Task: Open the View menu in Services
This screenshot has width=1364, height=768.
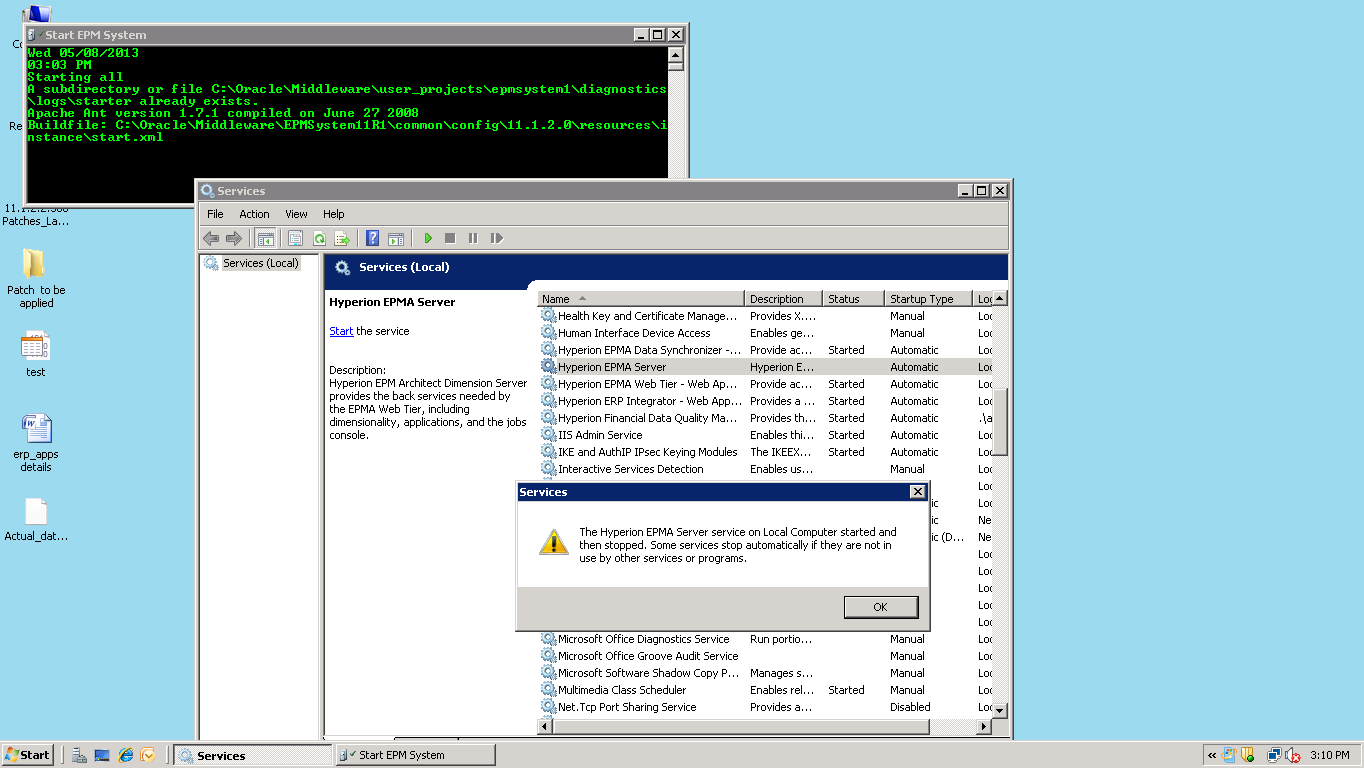Action: (x=296, y=214)
